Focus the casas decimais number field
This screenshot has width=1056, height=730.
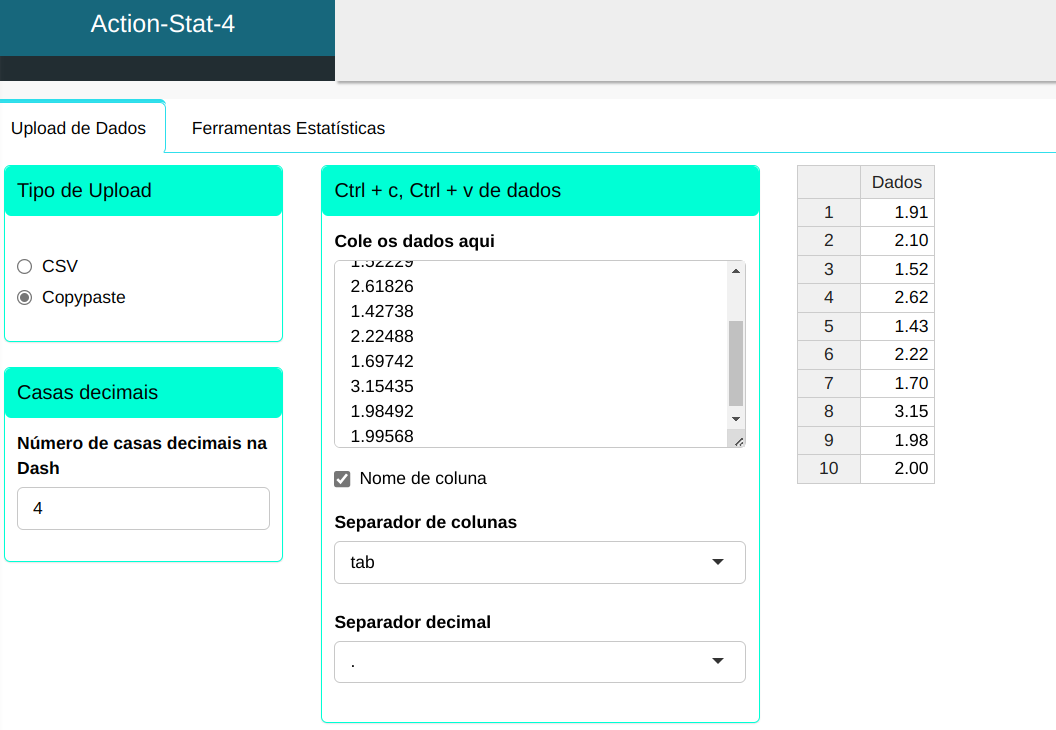[143, 508]
